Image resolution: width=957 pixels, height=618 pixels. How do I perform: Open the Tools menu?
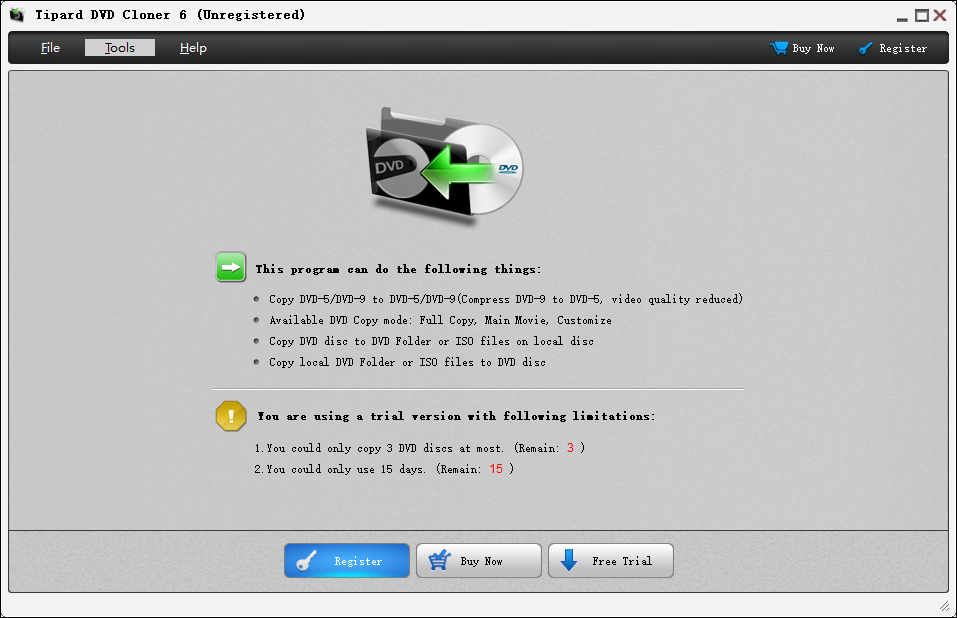[120, 48]
